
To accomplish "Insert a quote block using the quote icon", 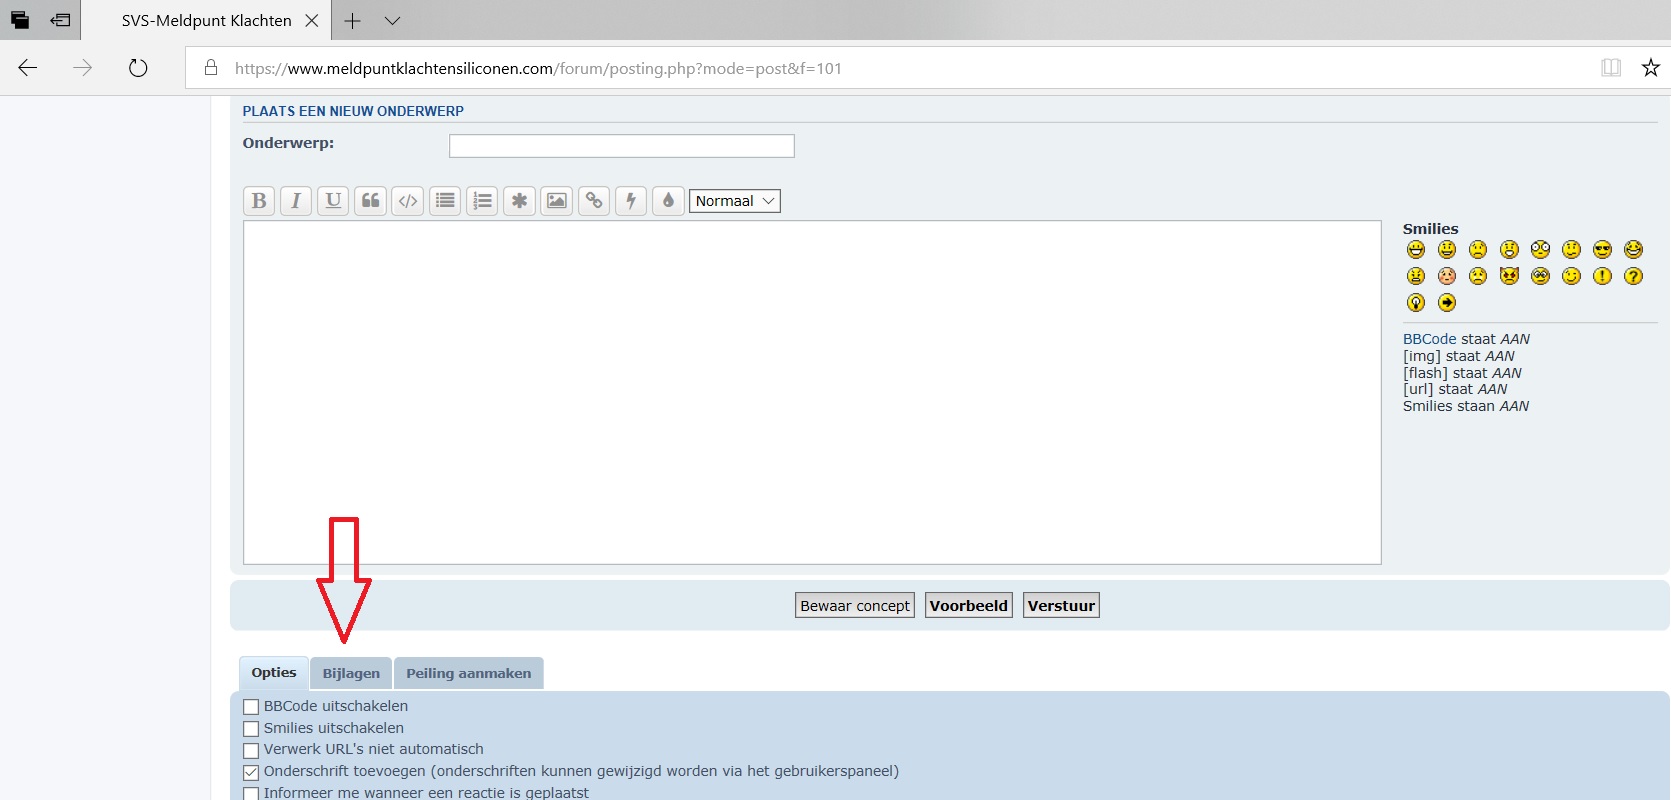I will tap(370, 201).
